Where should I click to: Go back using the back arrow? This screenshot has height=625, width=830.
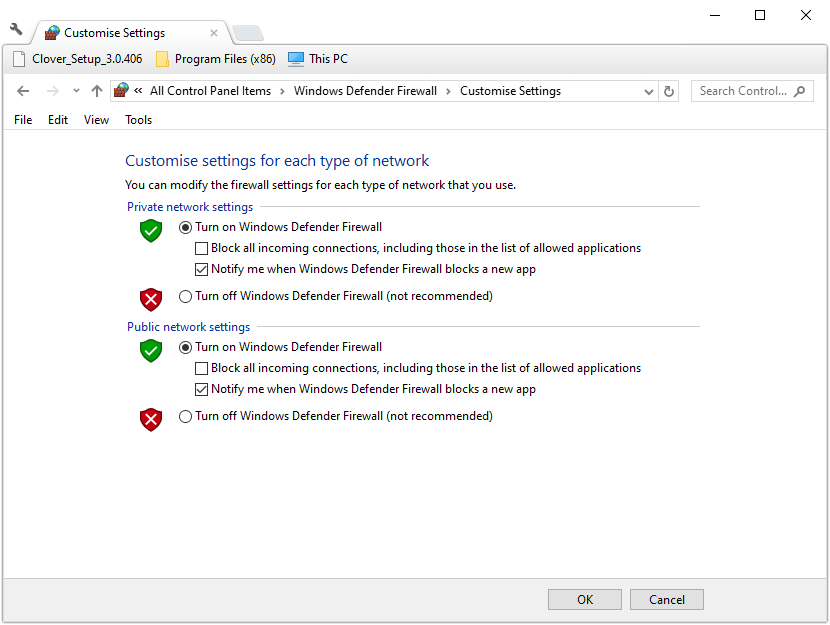(23, 91)
